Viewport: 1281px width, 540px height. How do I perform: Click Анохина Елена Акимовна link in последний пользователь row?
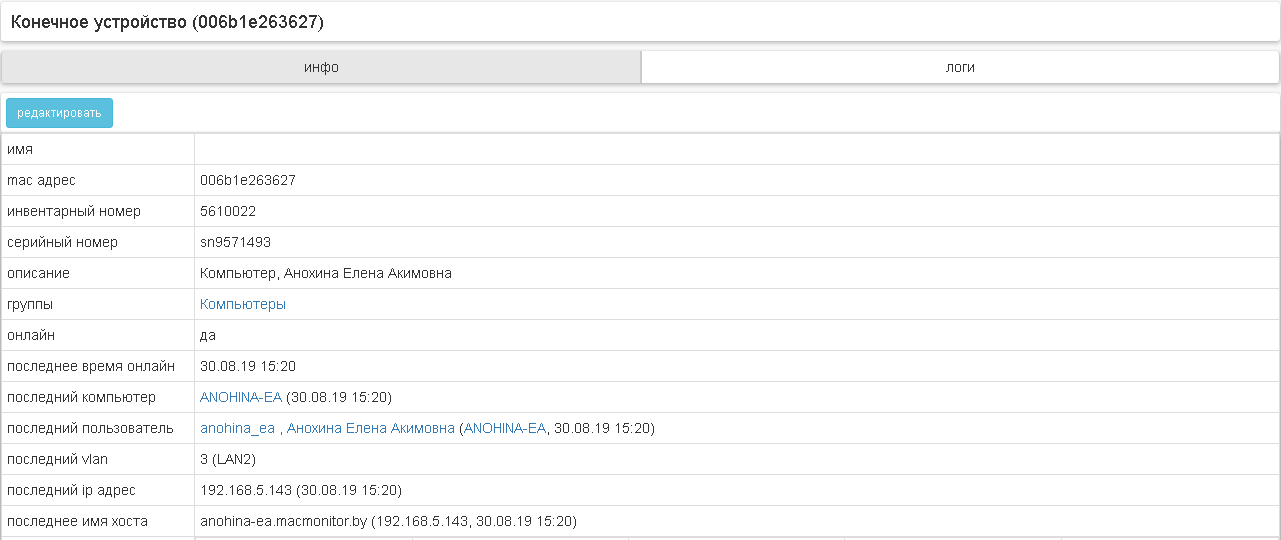[370, 428]
